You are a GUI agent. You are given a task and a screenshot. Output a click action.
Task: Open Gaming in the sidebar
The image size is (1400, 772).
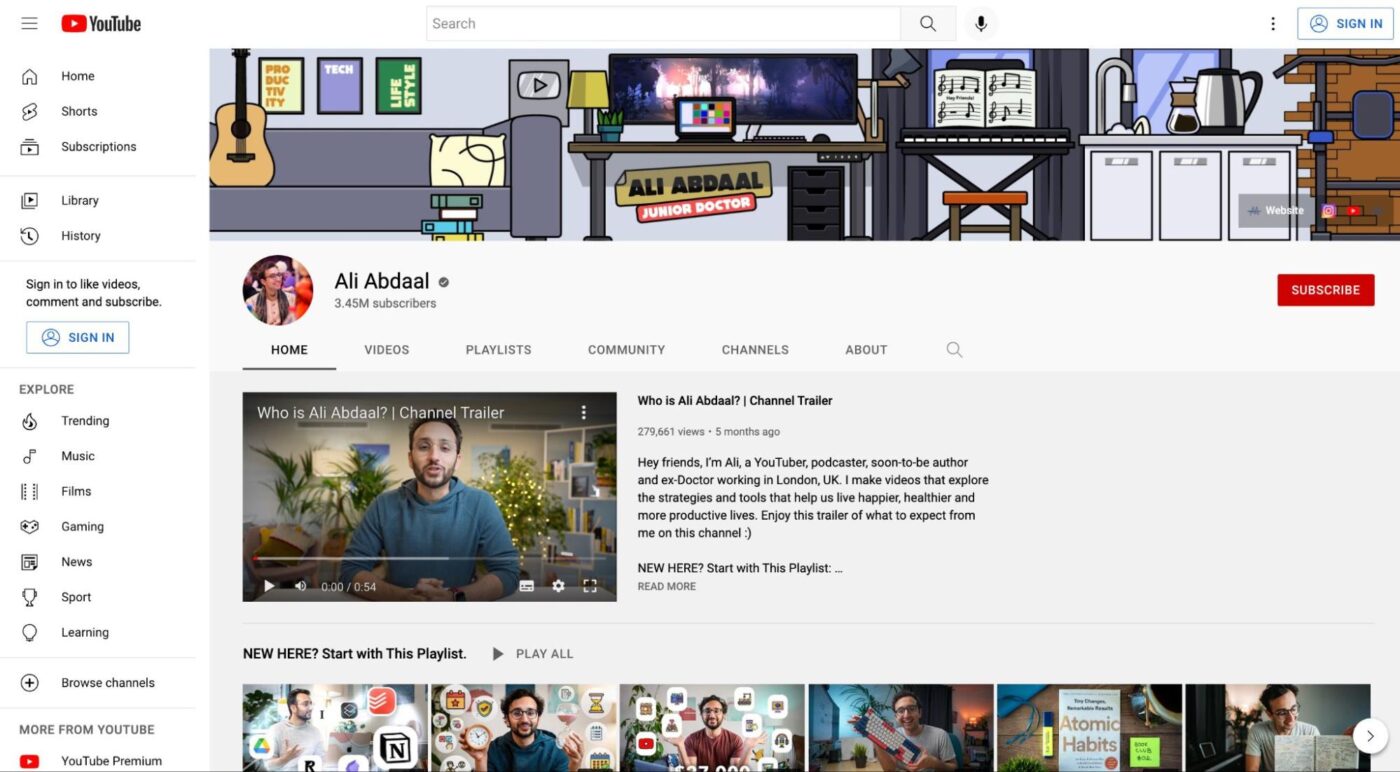[82, 526]
